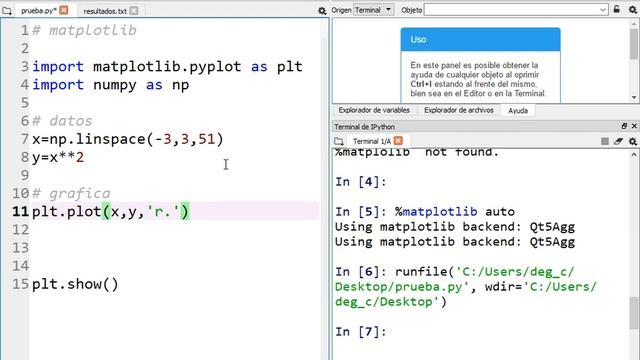Close the Terminal 1/A tab

(x=398, y=141)
